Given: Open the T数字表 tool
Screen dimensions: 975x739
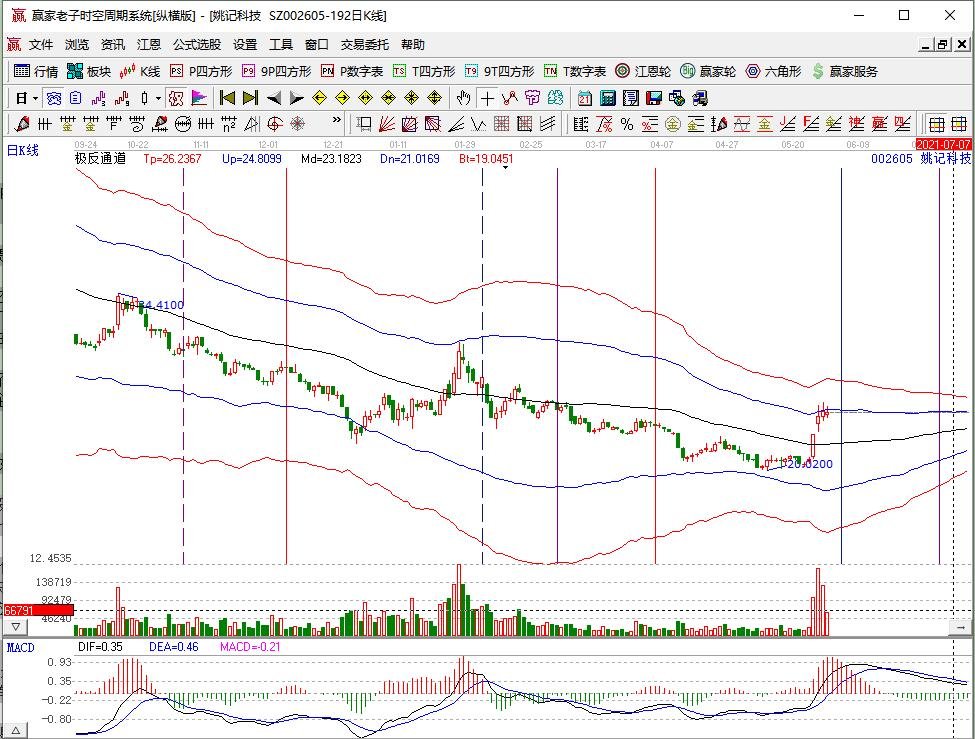Looking at the screenshot, I should pos(575,72).
